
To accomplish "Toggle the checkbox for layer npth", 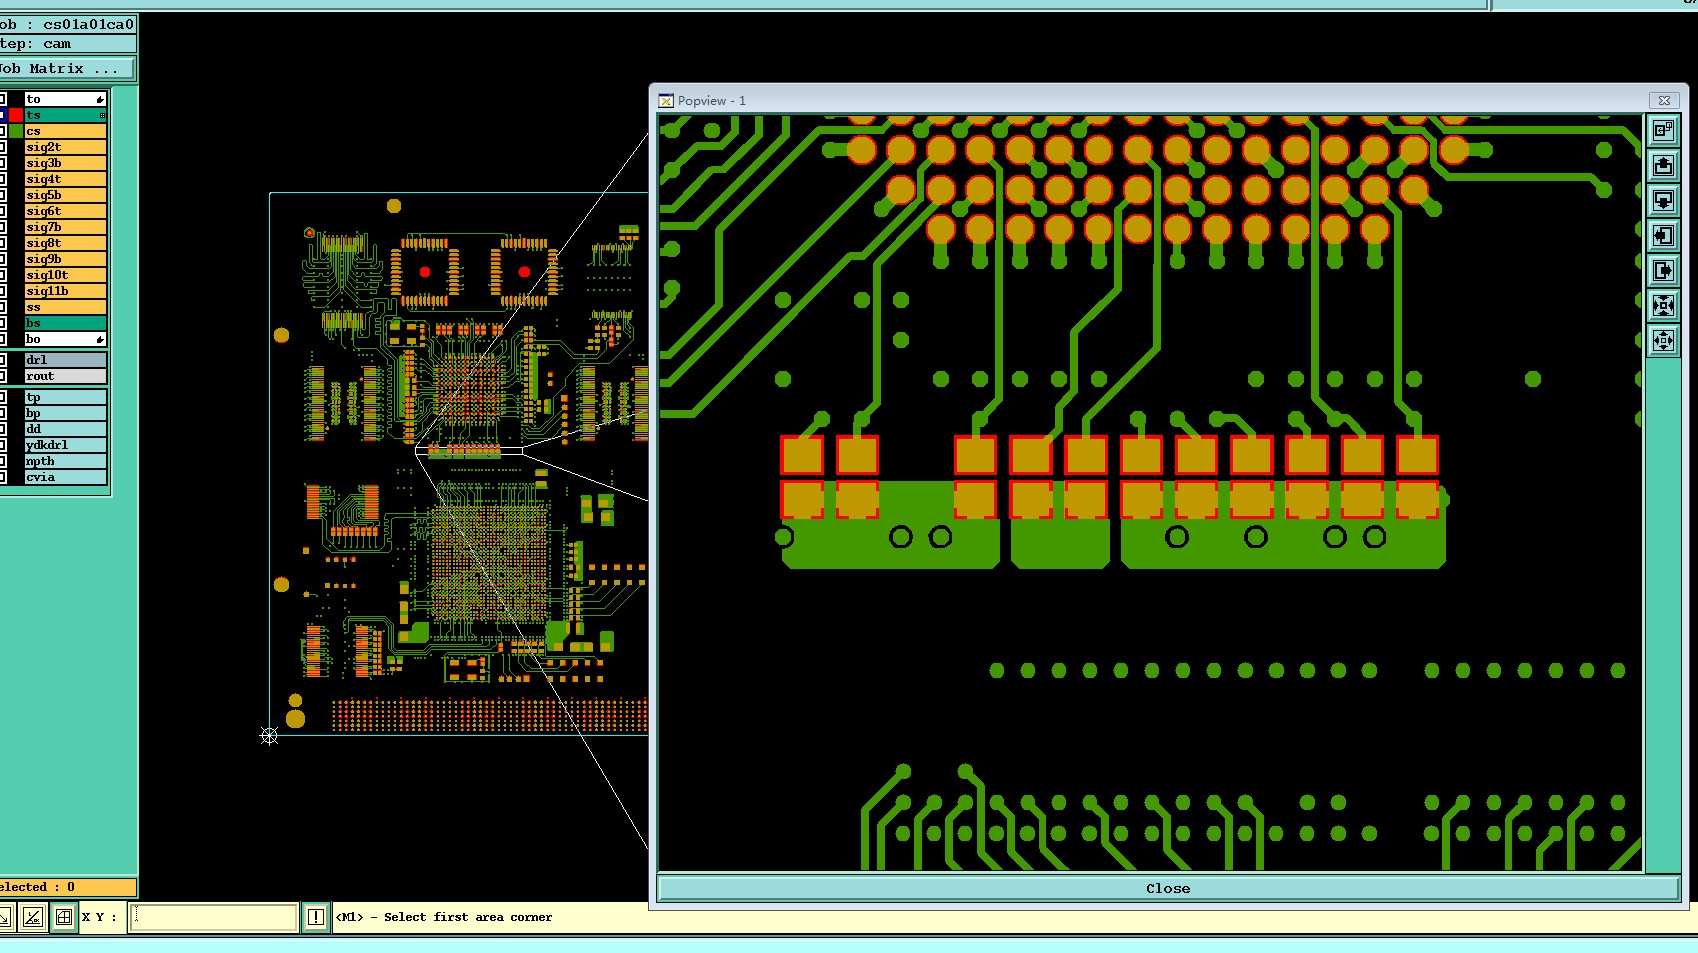I will (x=3, y=461).
